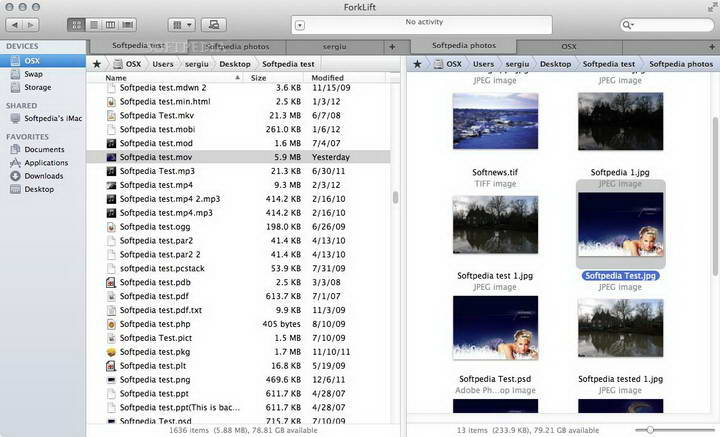Click the connect to server toolbar icon
The height and width of the screenshot is (437, 720).
pyautogui.click(x=213, y=24)
